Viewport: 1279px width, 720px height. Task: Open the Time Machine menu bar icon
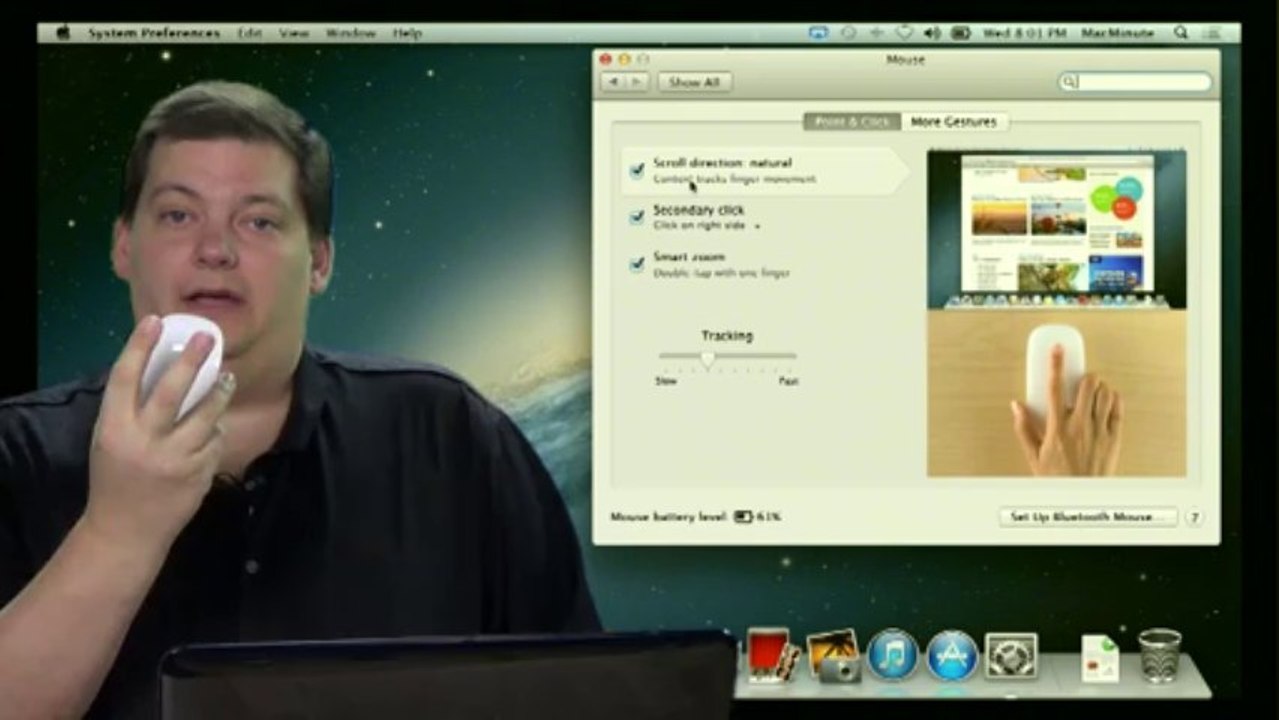tap(848, 33)
